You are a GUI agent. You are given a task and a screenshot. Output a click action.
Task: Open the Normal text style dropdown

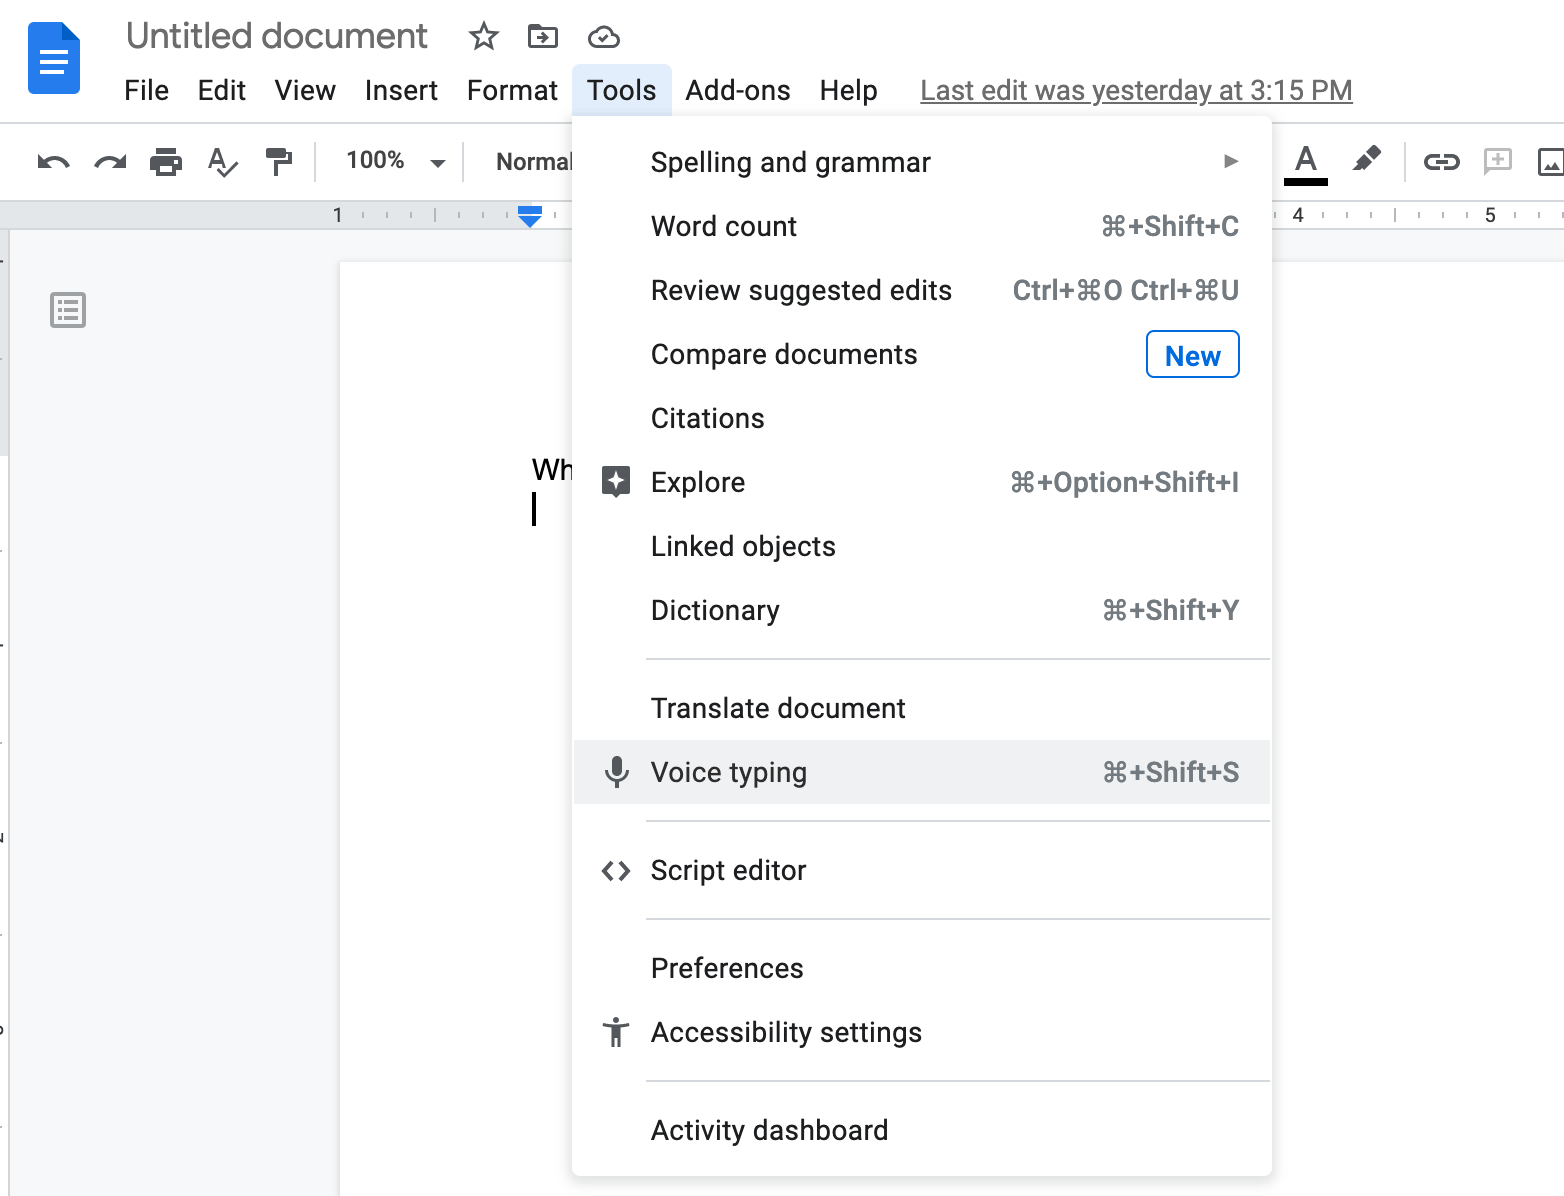[533, 162]
